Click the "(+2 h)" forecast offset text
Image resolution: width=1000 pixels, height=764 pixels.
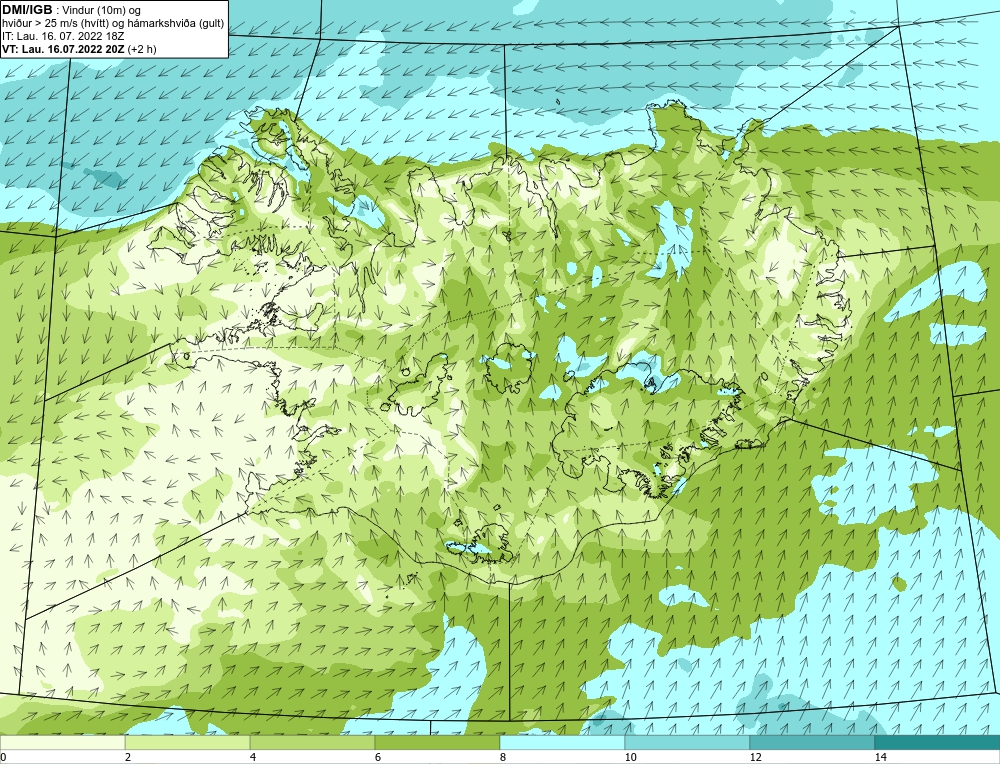click(142, 48)
